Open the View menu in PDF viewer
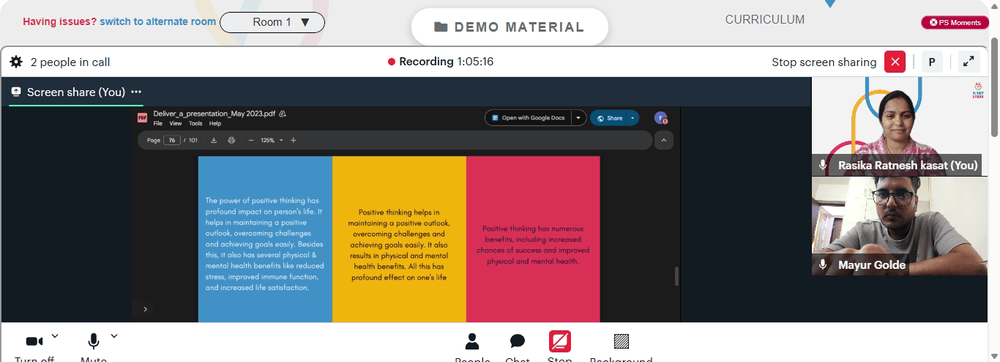This screenshot has width=1000, height=362. click(x=175, y=124)
